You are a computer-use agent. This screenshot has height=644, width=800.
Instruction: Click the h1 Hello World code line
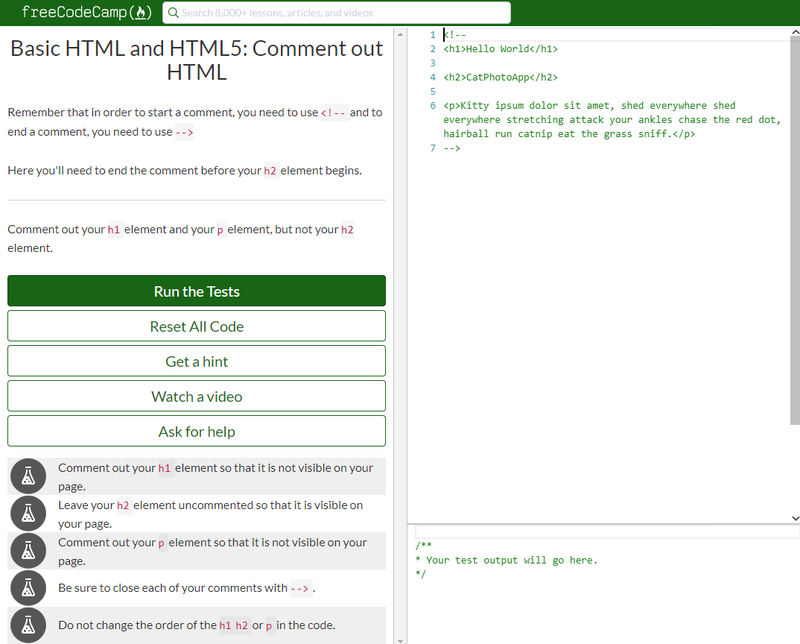point(501,49)
